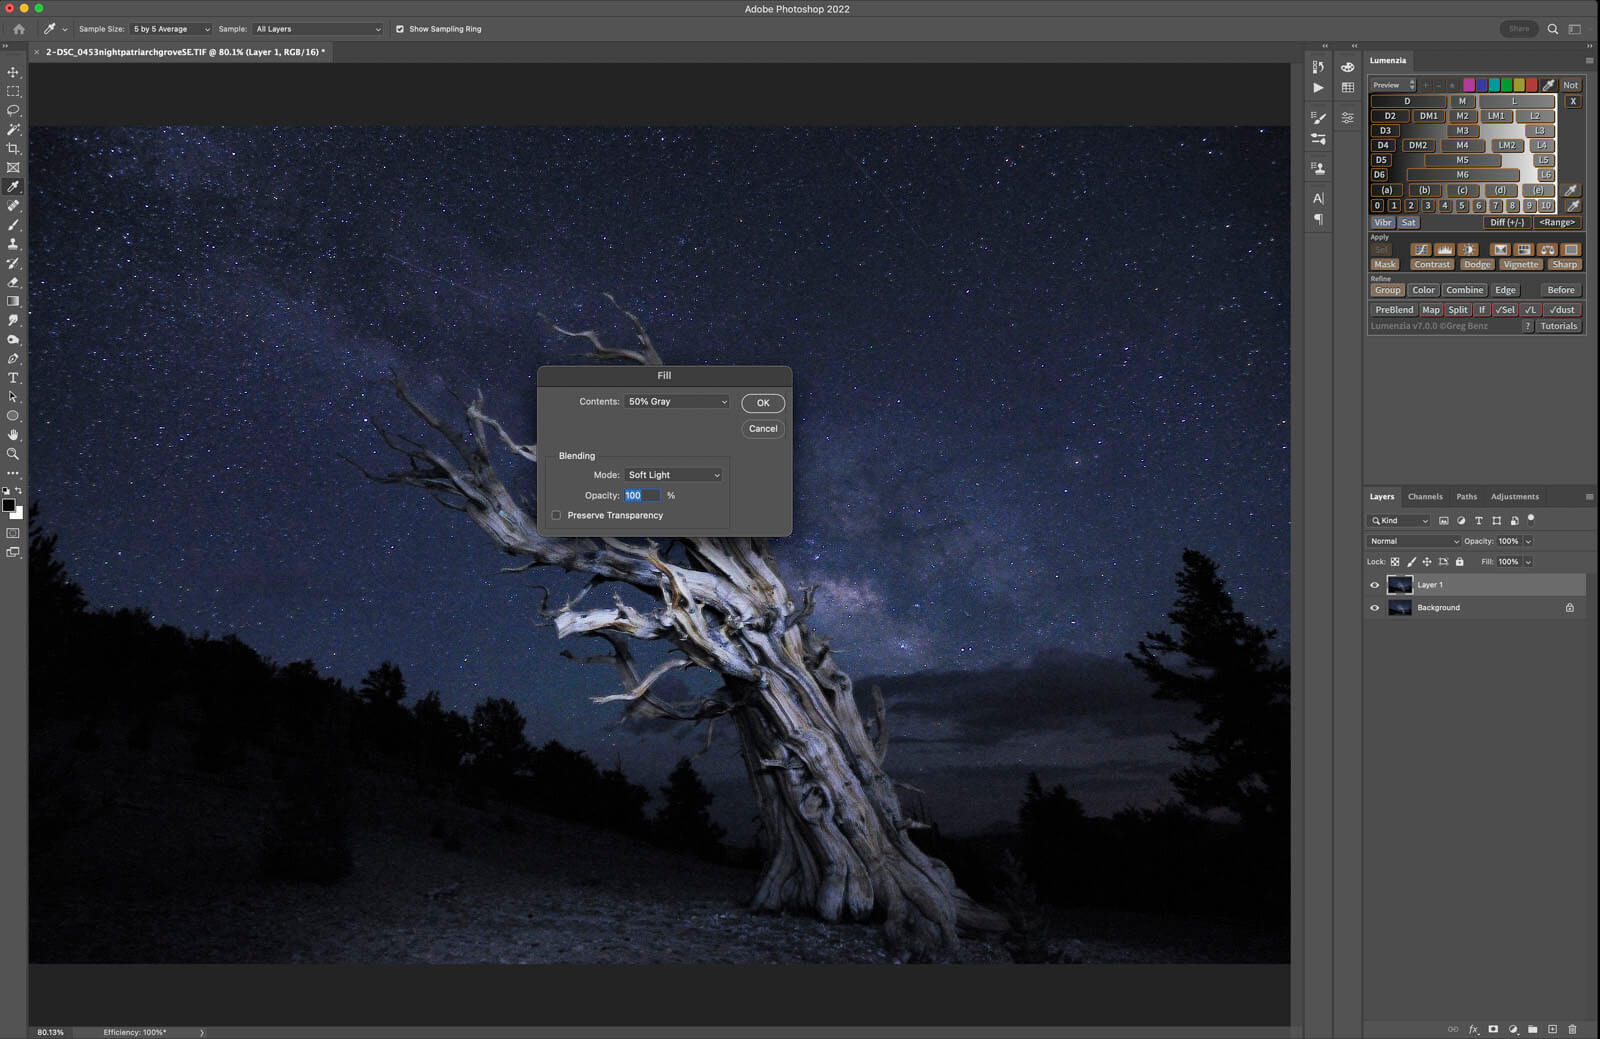Hide Layer 1 using its eye icon
This screenshot has height=1039, width=1600.
tap(1374, 585)
